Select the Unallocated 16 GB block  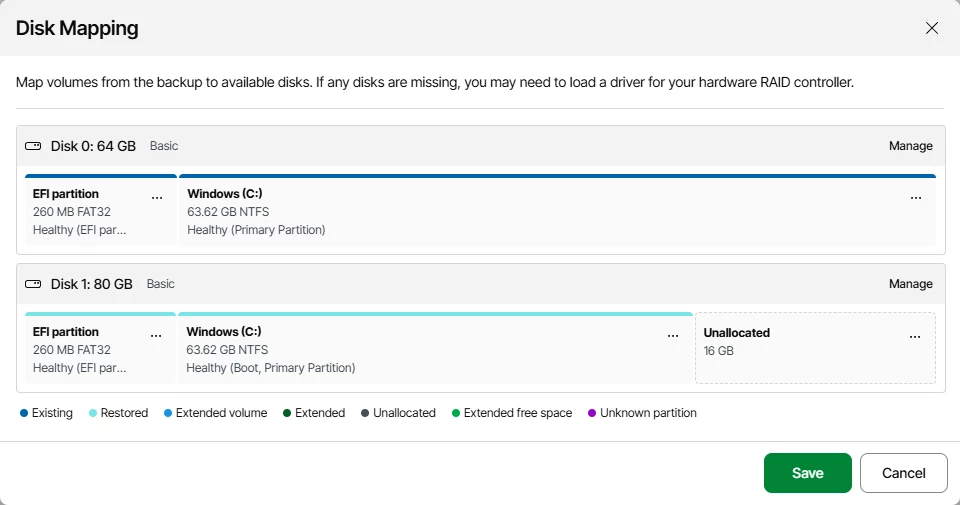(816, 348)
